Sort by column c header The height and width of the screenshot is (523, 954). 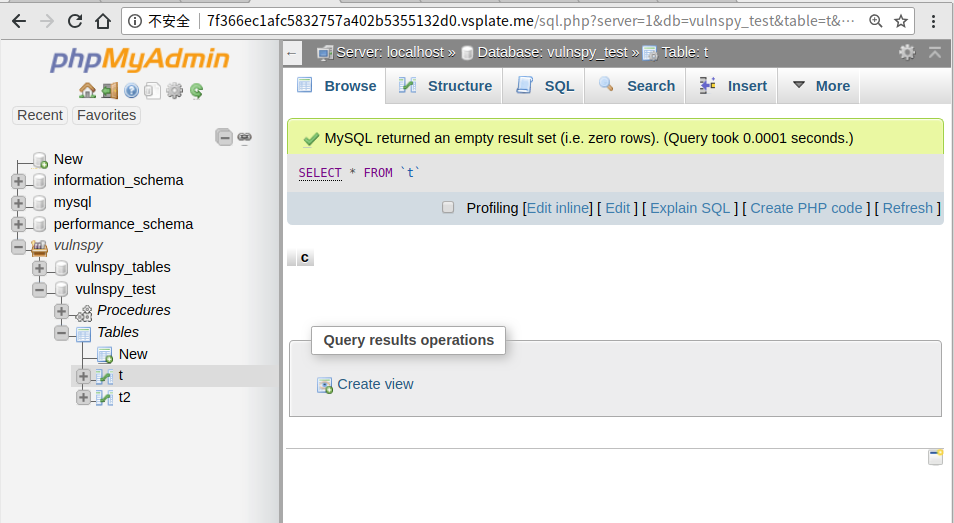[305, 258]
